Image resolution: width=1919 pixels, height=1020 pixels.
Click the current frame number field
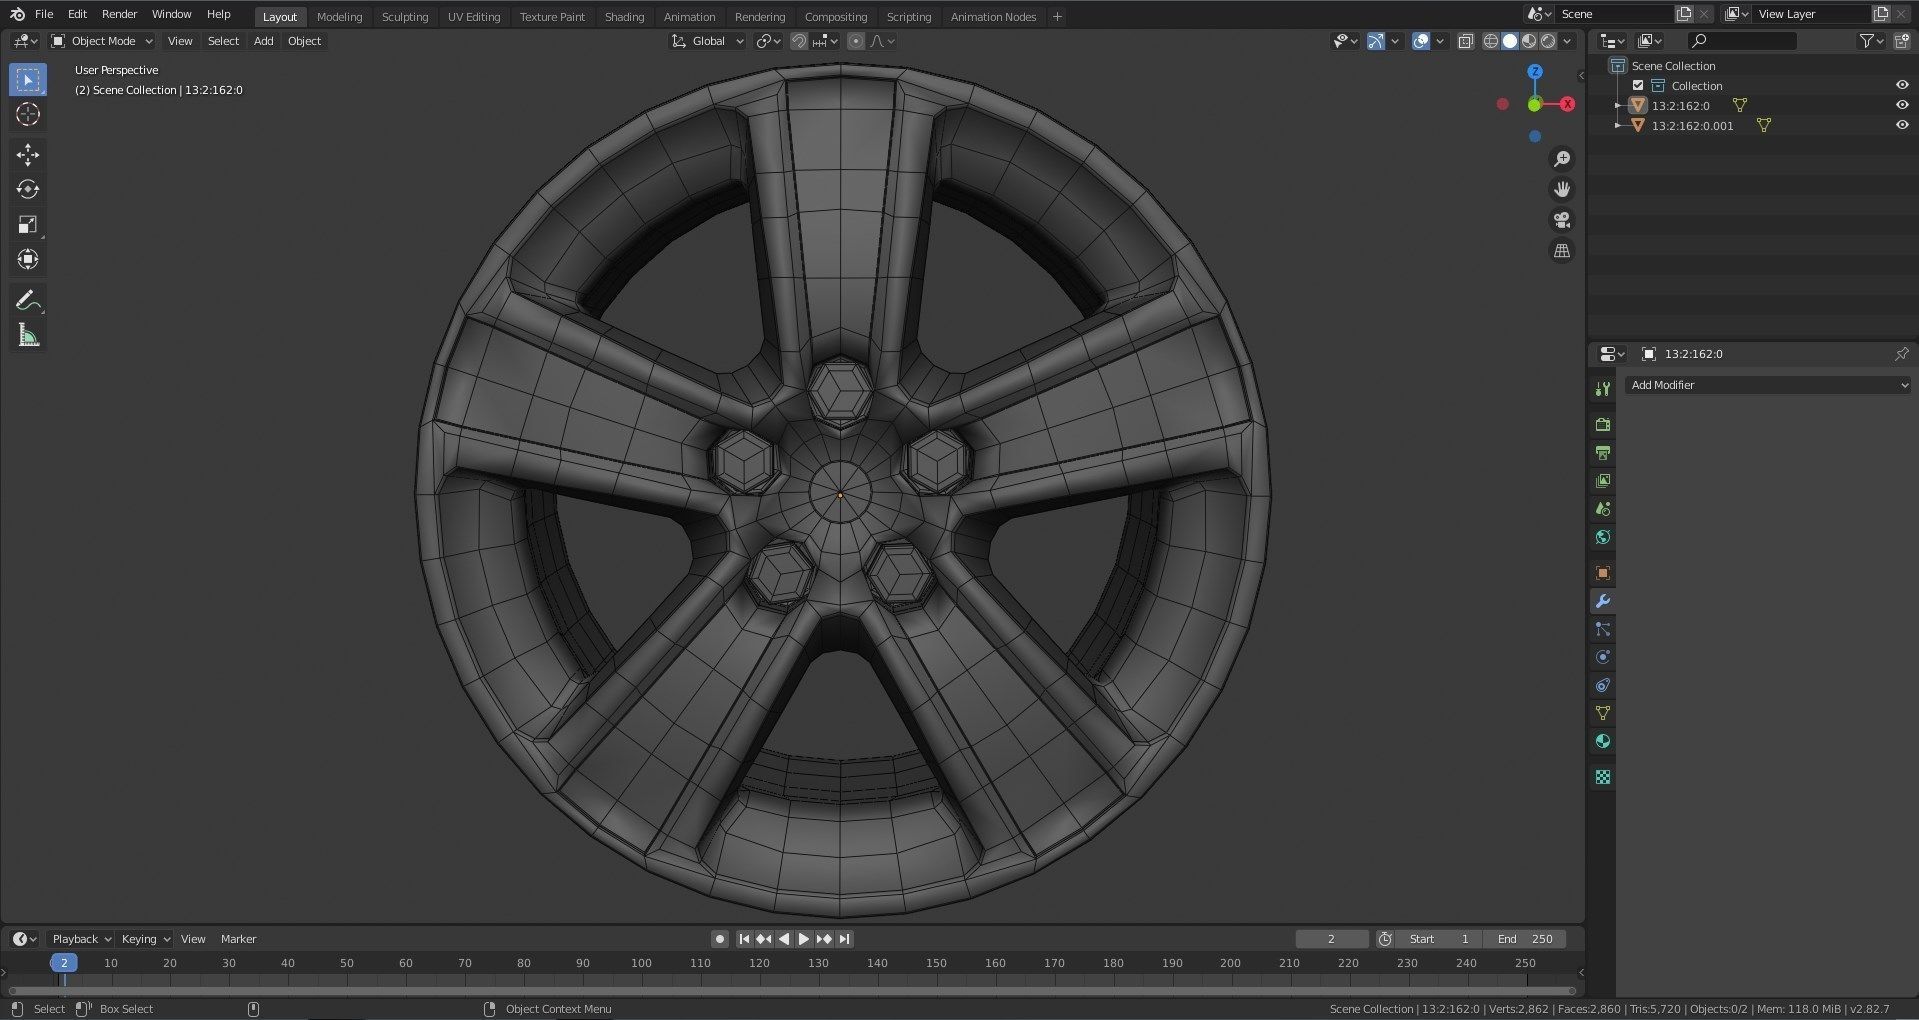[x=1331, y=939]
